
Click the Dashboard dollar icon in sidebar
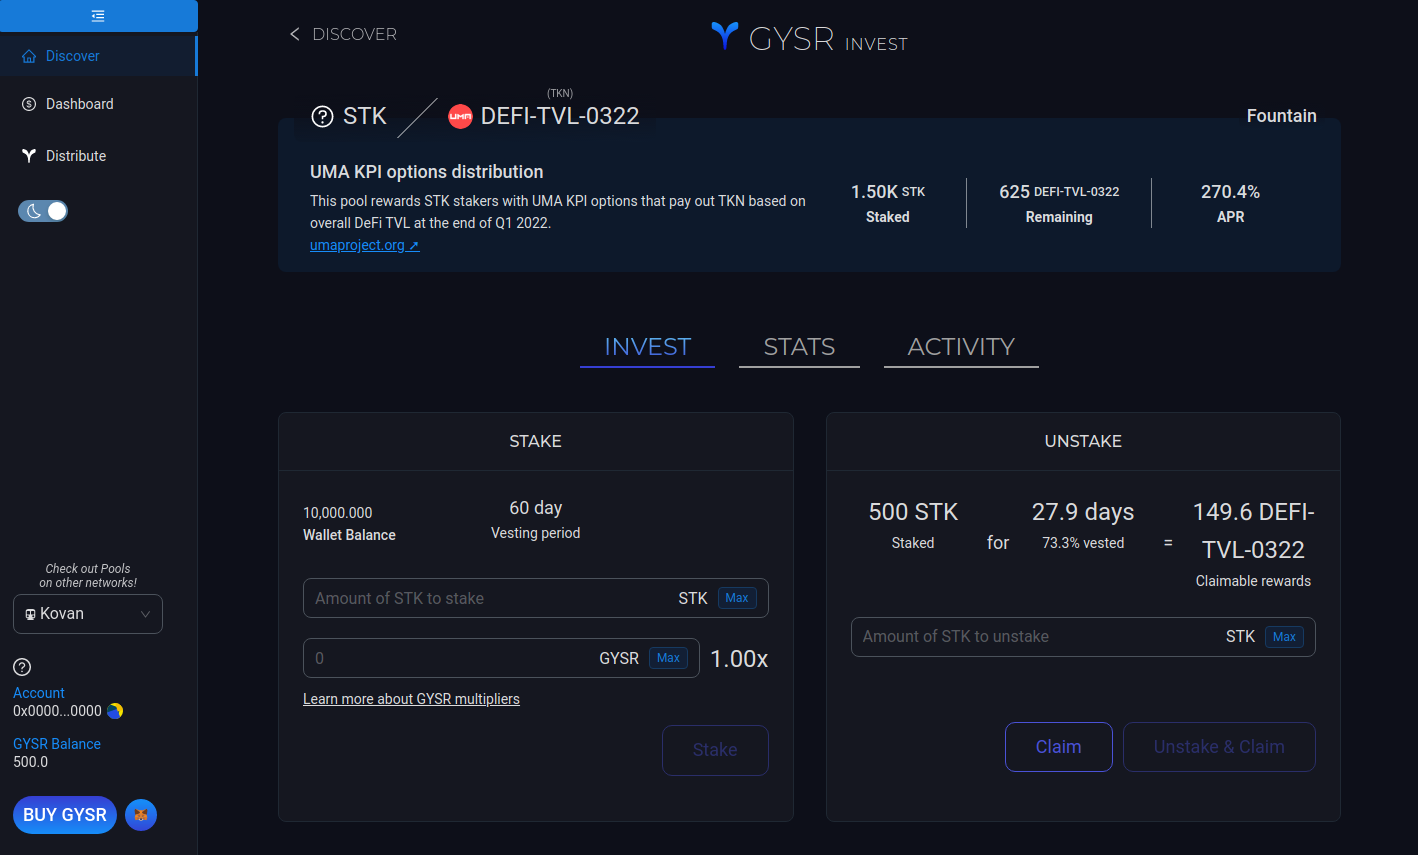pos(29,104)
